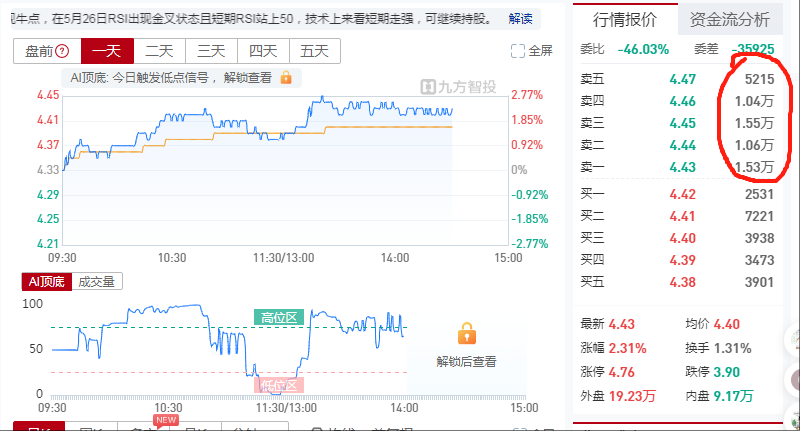Open the 资金流分析 tab
800x431 pixels.
tap(730, 19)
